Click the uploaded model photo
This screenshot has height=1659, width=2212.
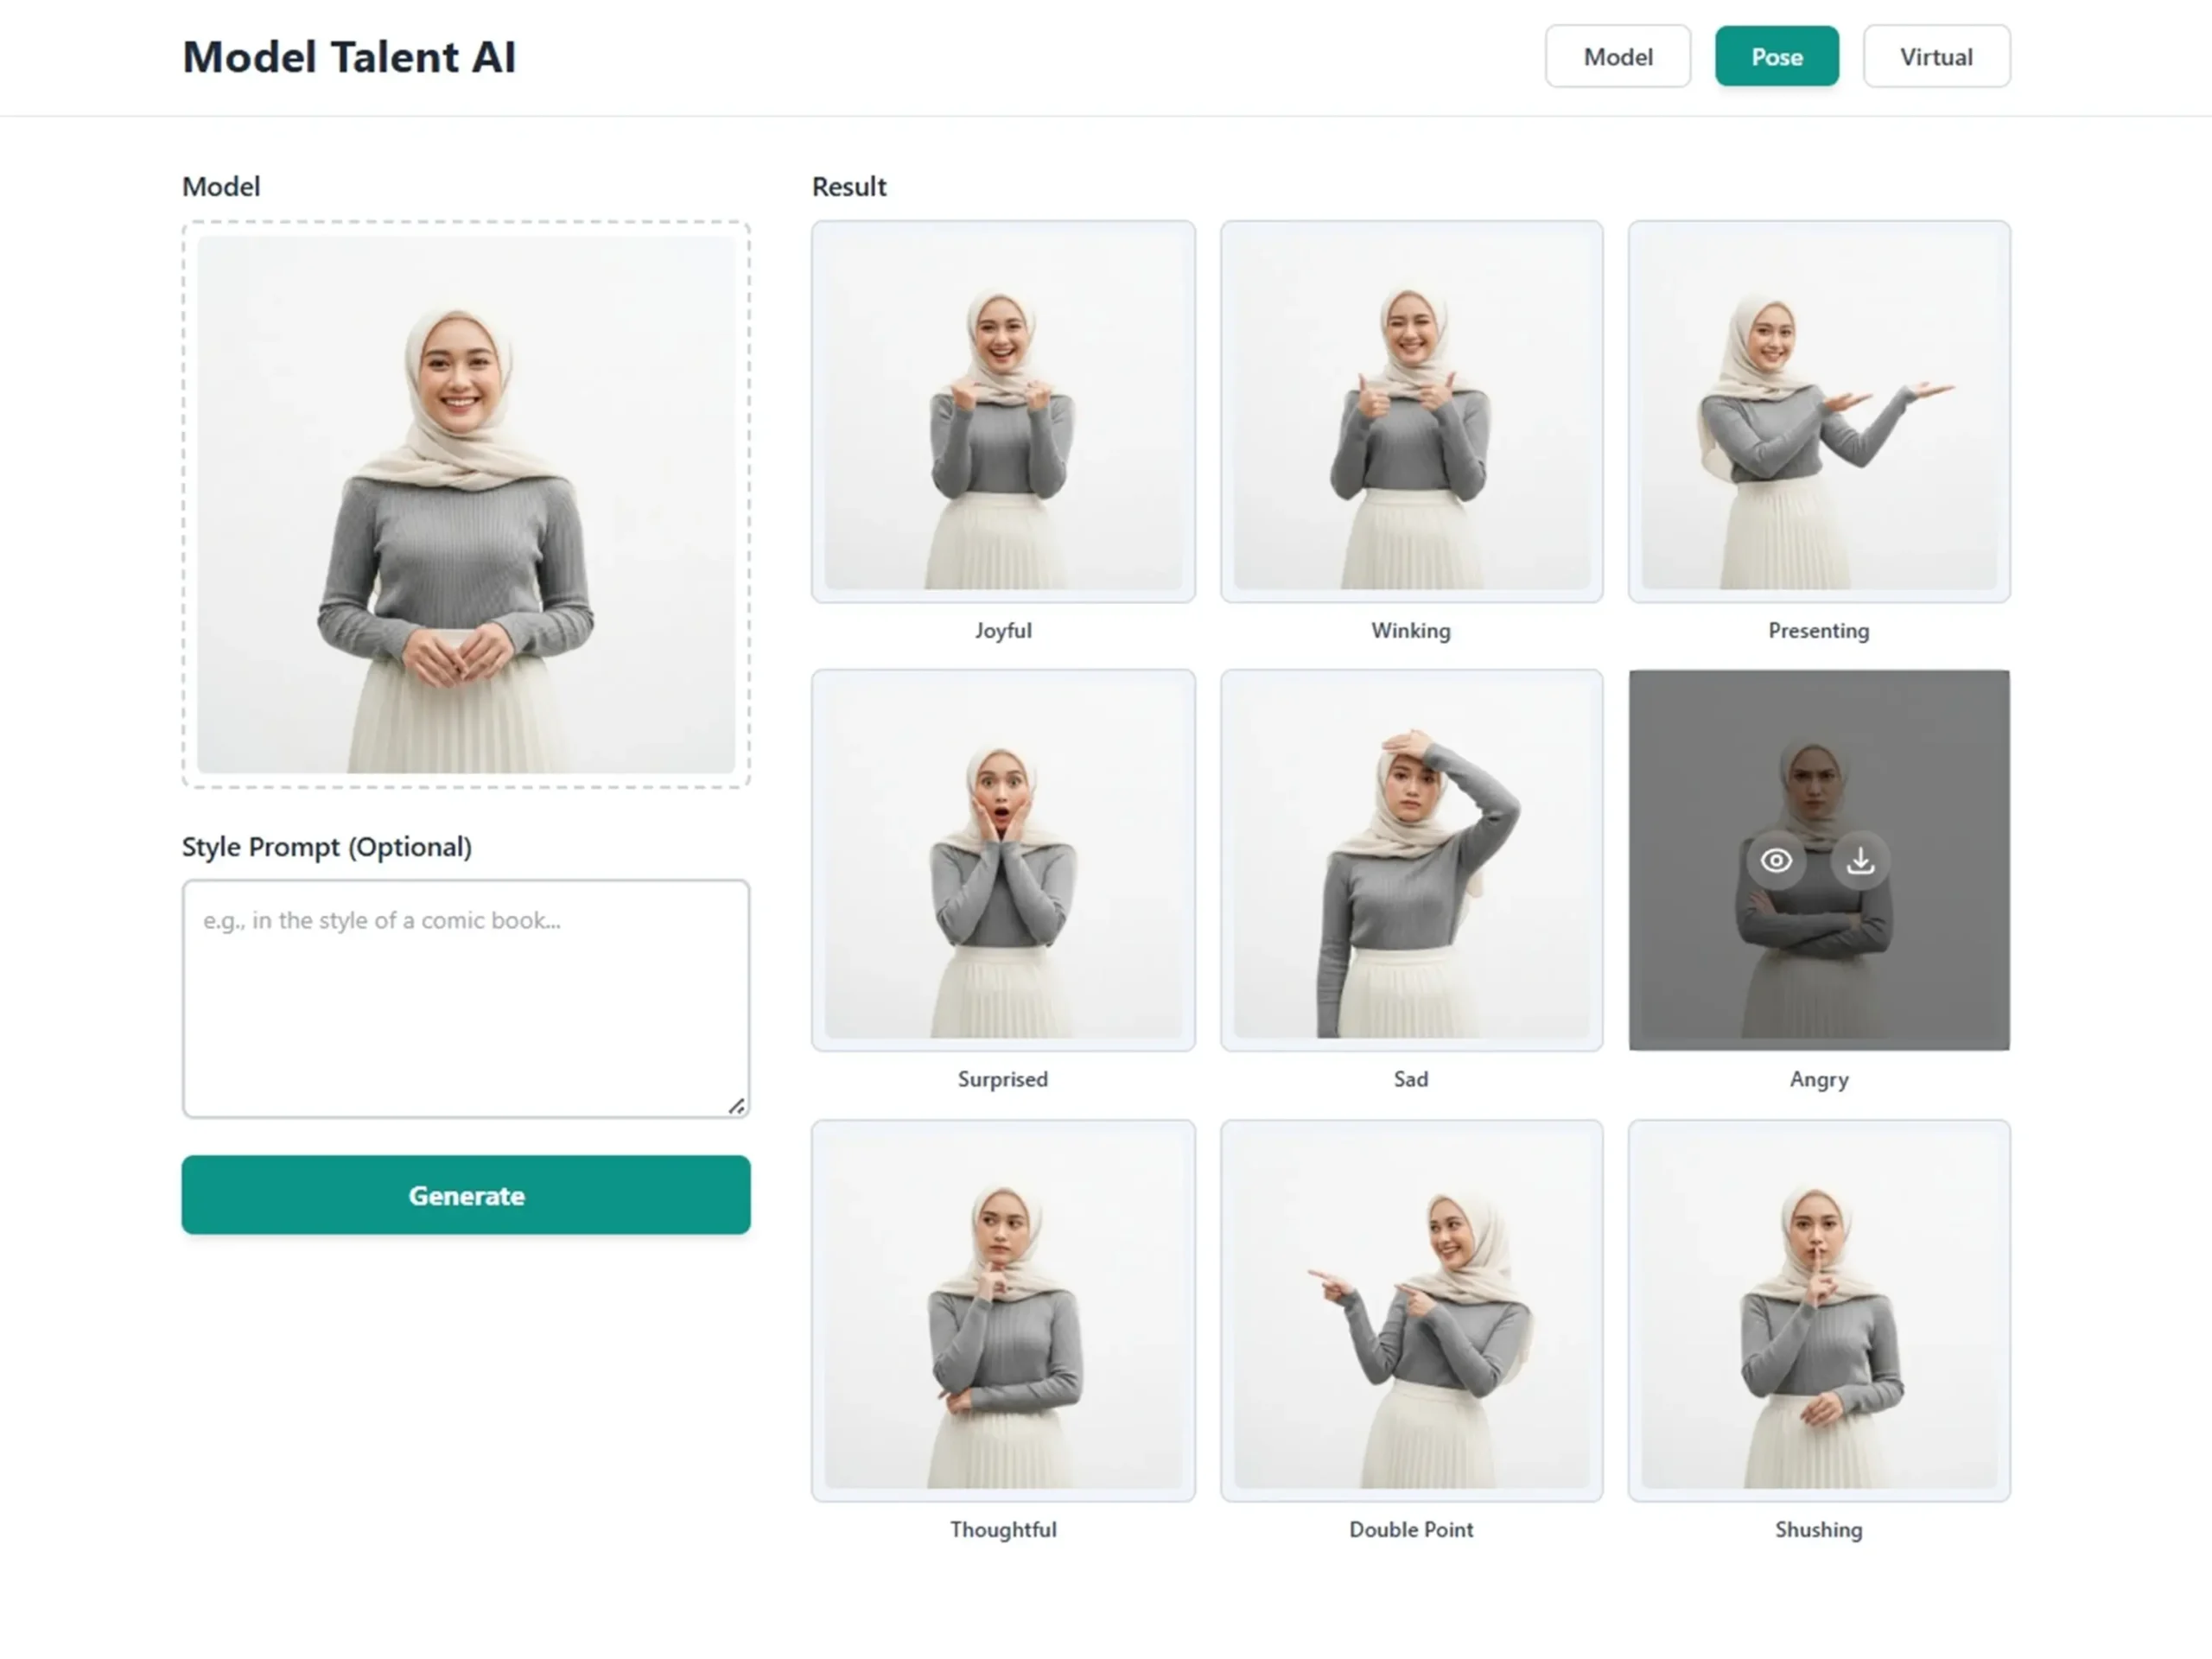[x=466, y=505]
